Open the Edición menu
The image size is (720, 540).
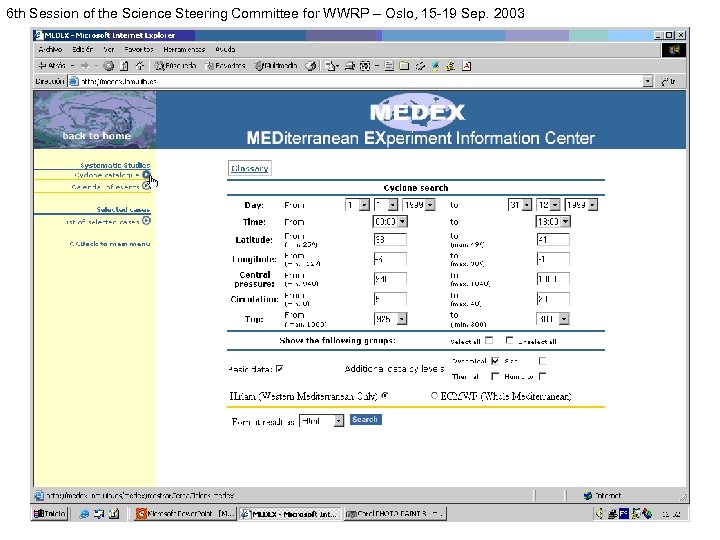click(83, 49)
